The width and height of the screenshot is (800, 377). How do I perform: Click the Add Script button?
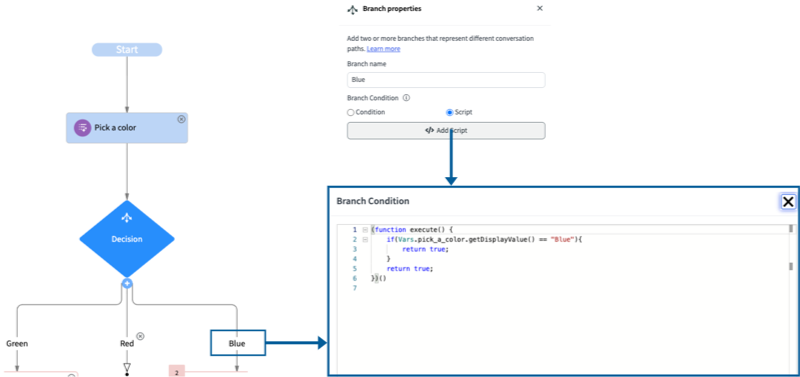point(446,131)
